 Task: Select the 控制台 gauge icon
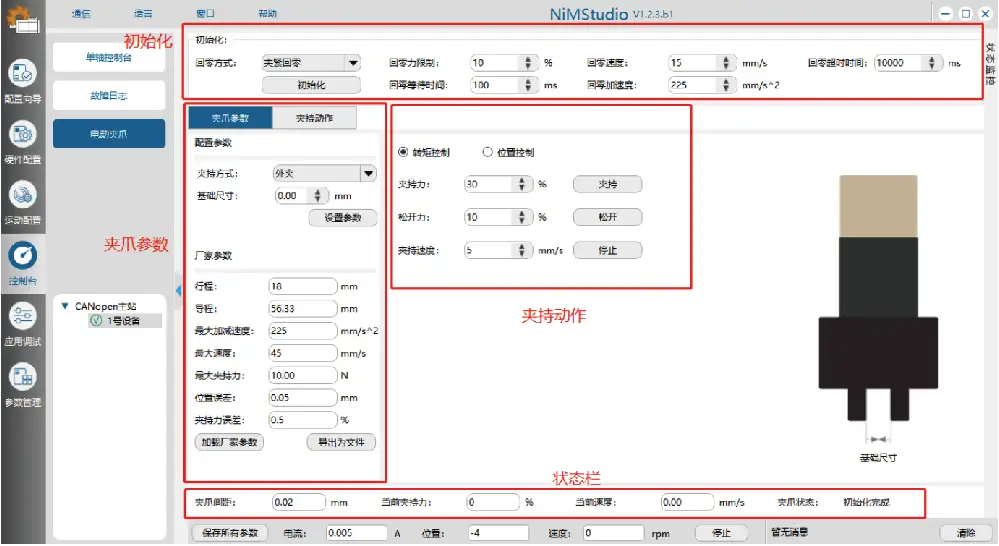(22, 256)
